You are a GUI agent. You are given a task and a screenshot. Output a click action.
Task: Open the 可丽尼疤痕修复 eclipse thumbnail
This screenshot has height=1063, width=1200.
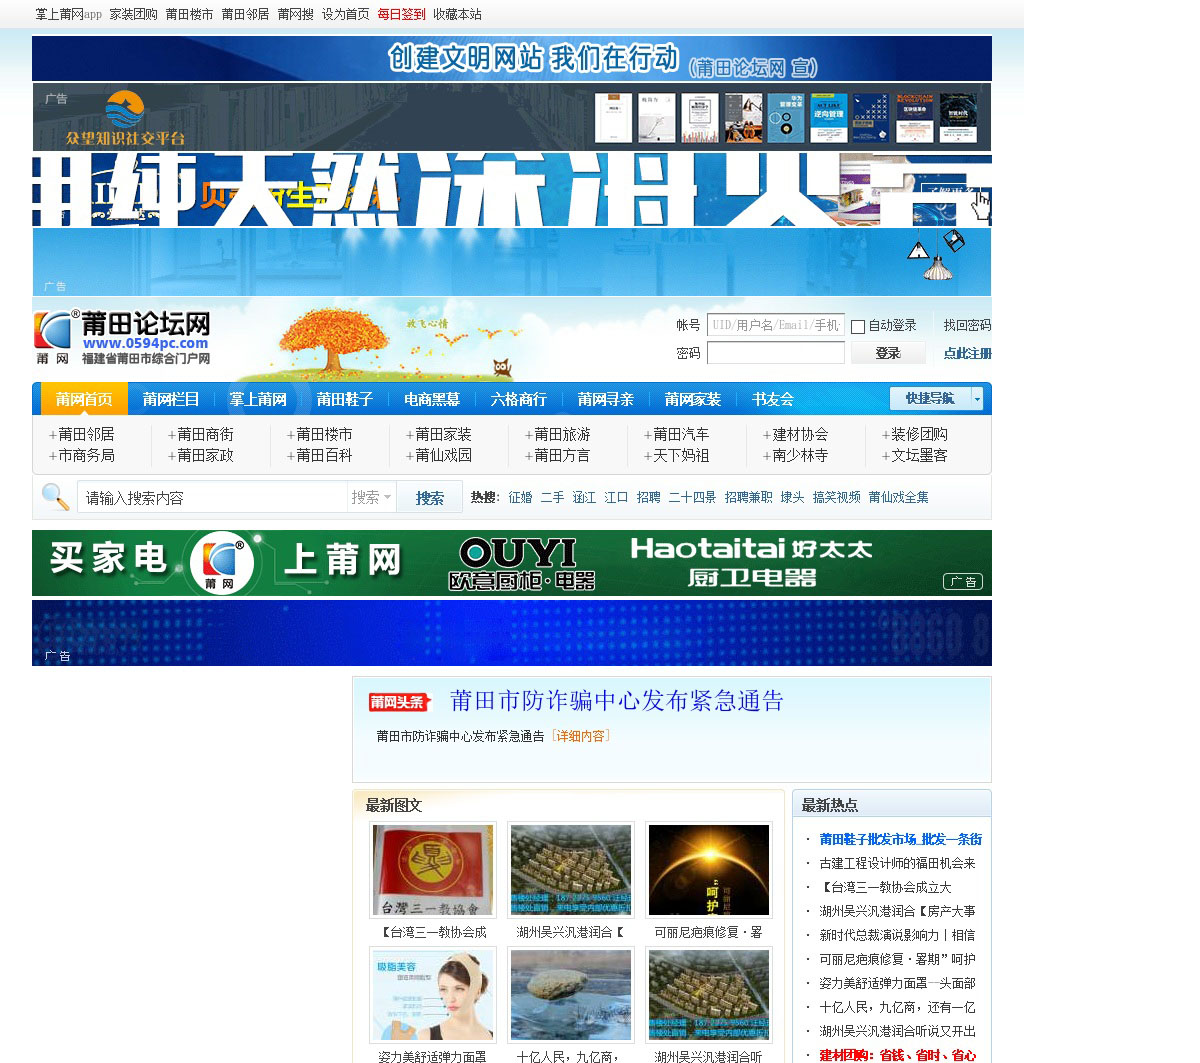click(x=709, y=870)
